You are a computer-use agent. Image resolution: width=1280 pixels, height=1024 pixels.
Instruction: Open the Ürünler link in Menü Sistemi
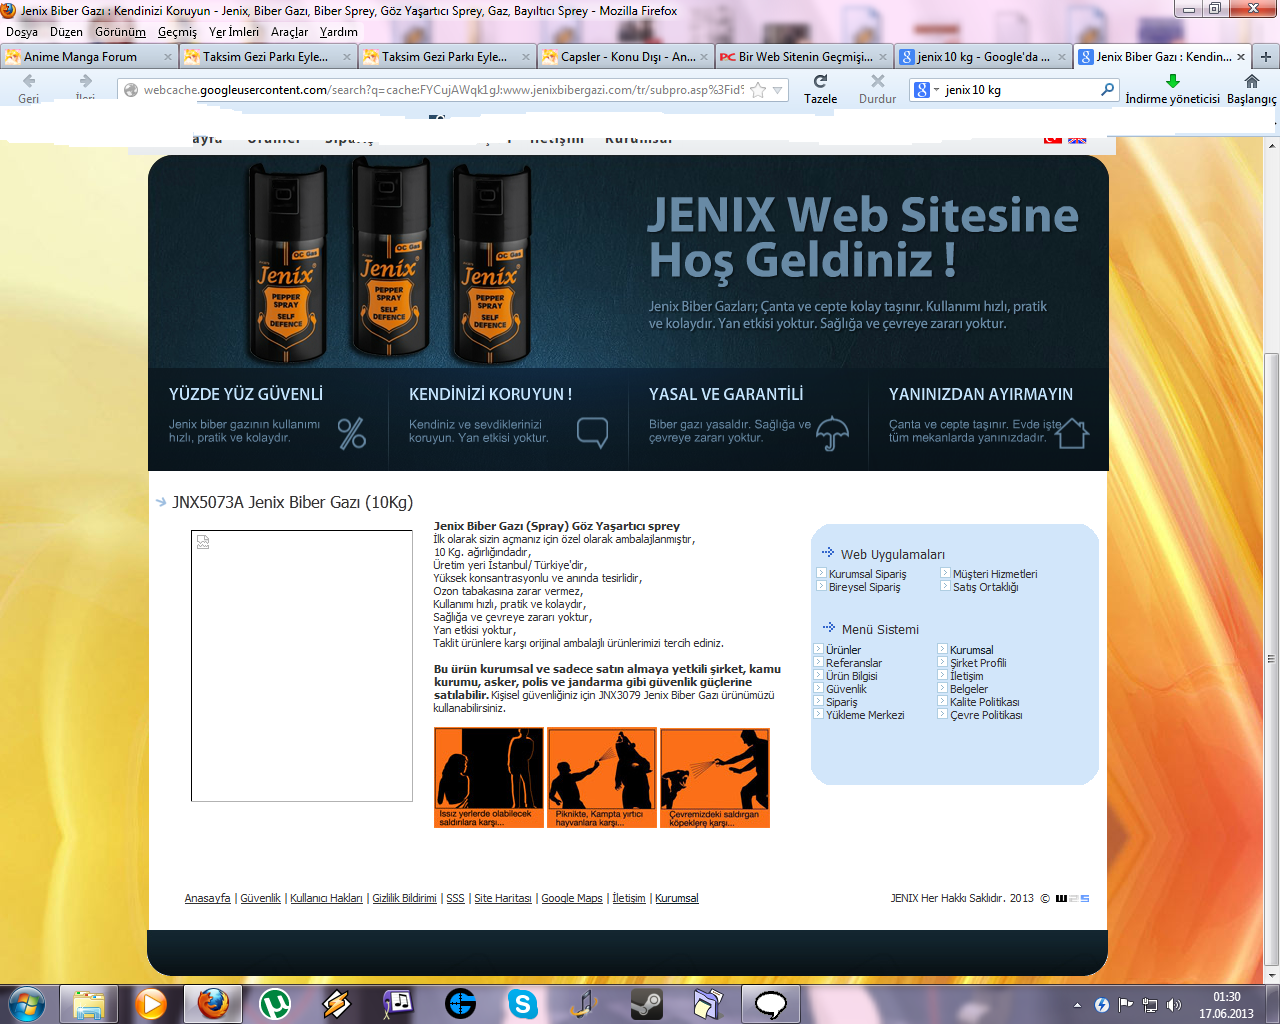[844, 650]
